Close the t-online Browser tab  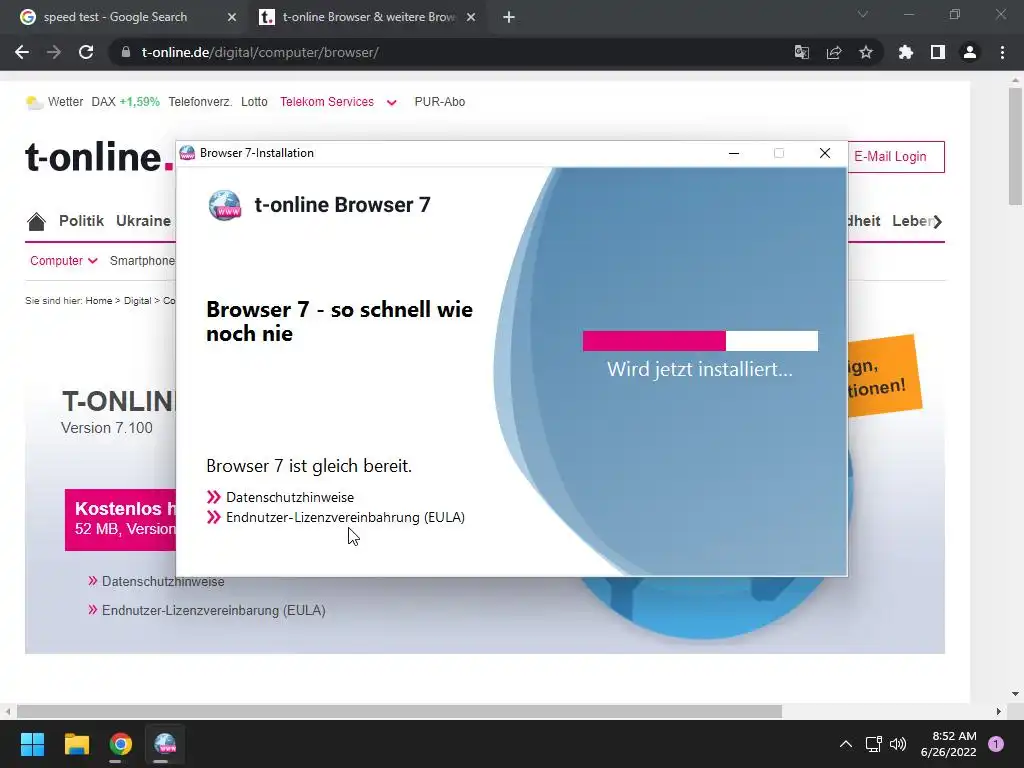click(471, 17)
